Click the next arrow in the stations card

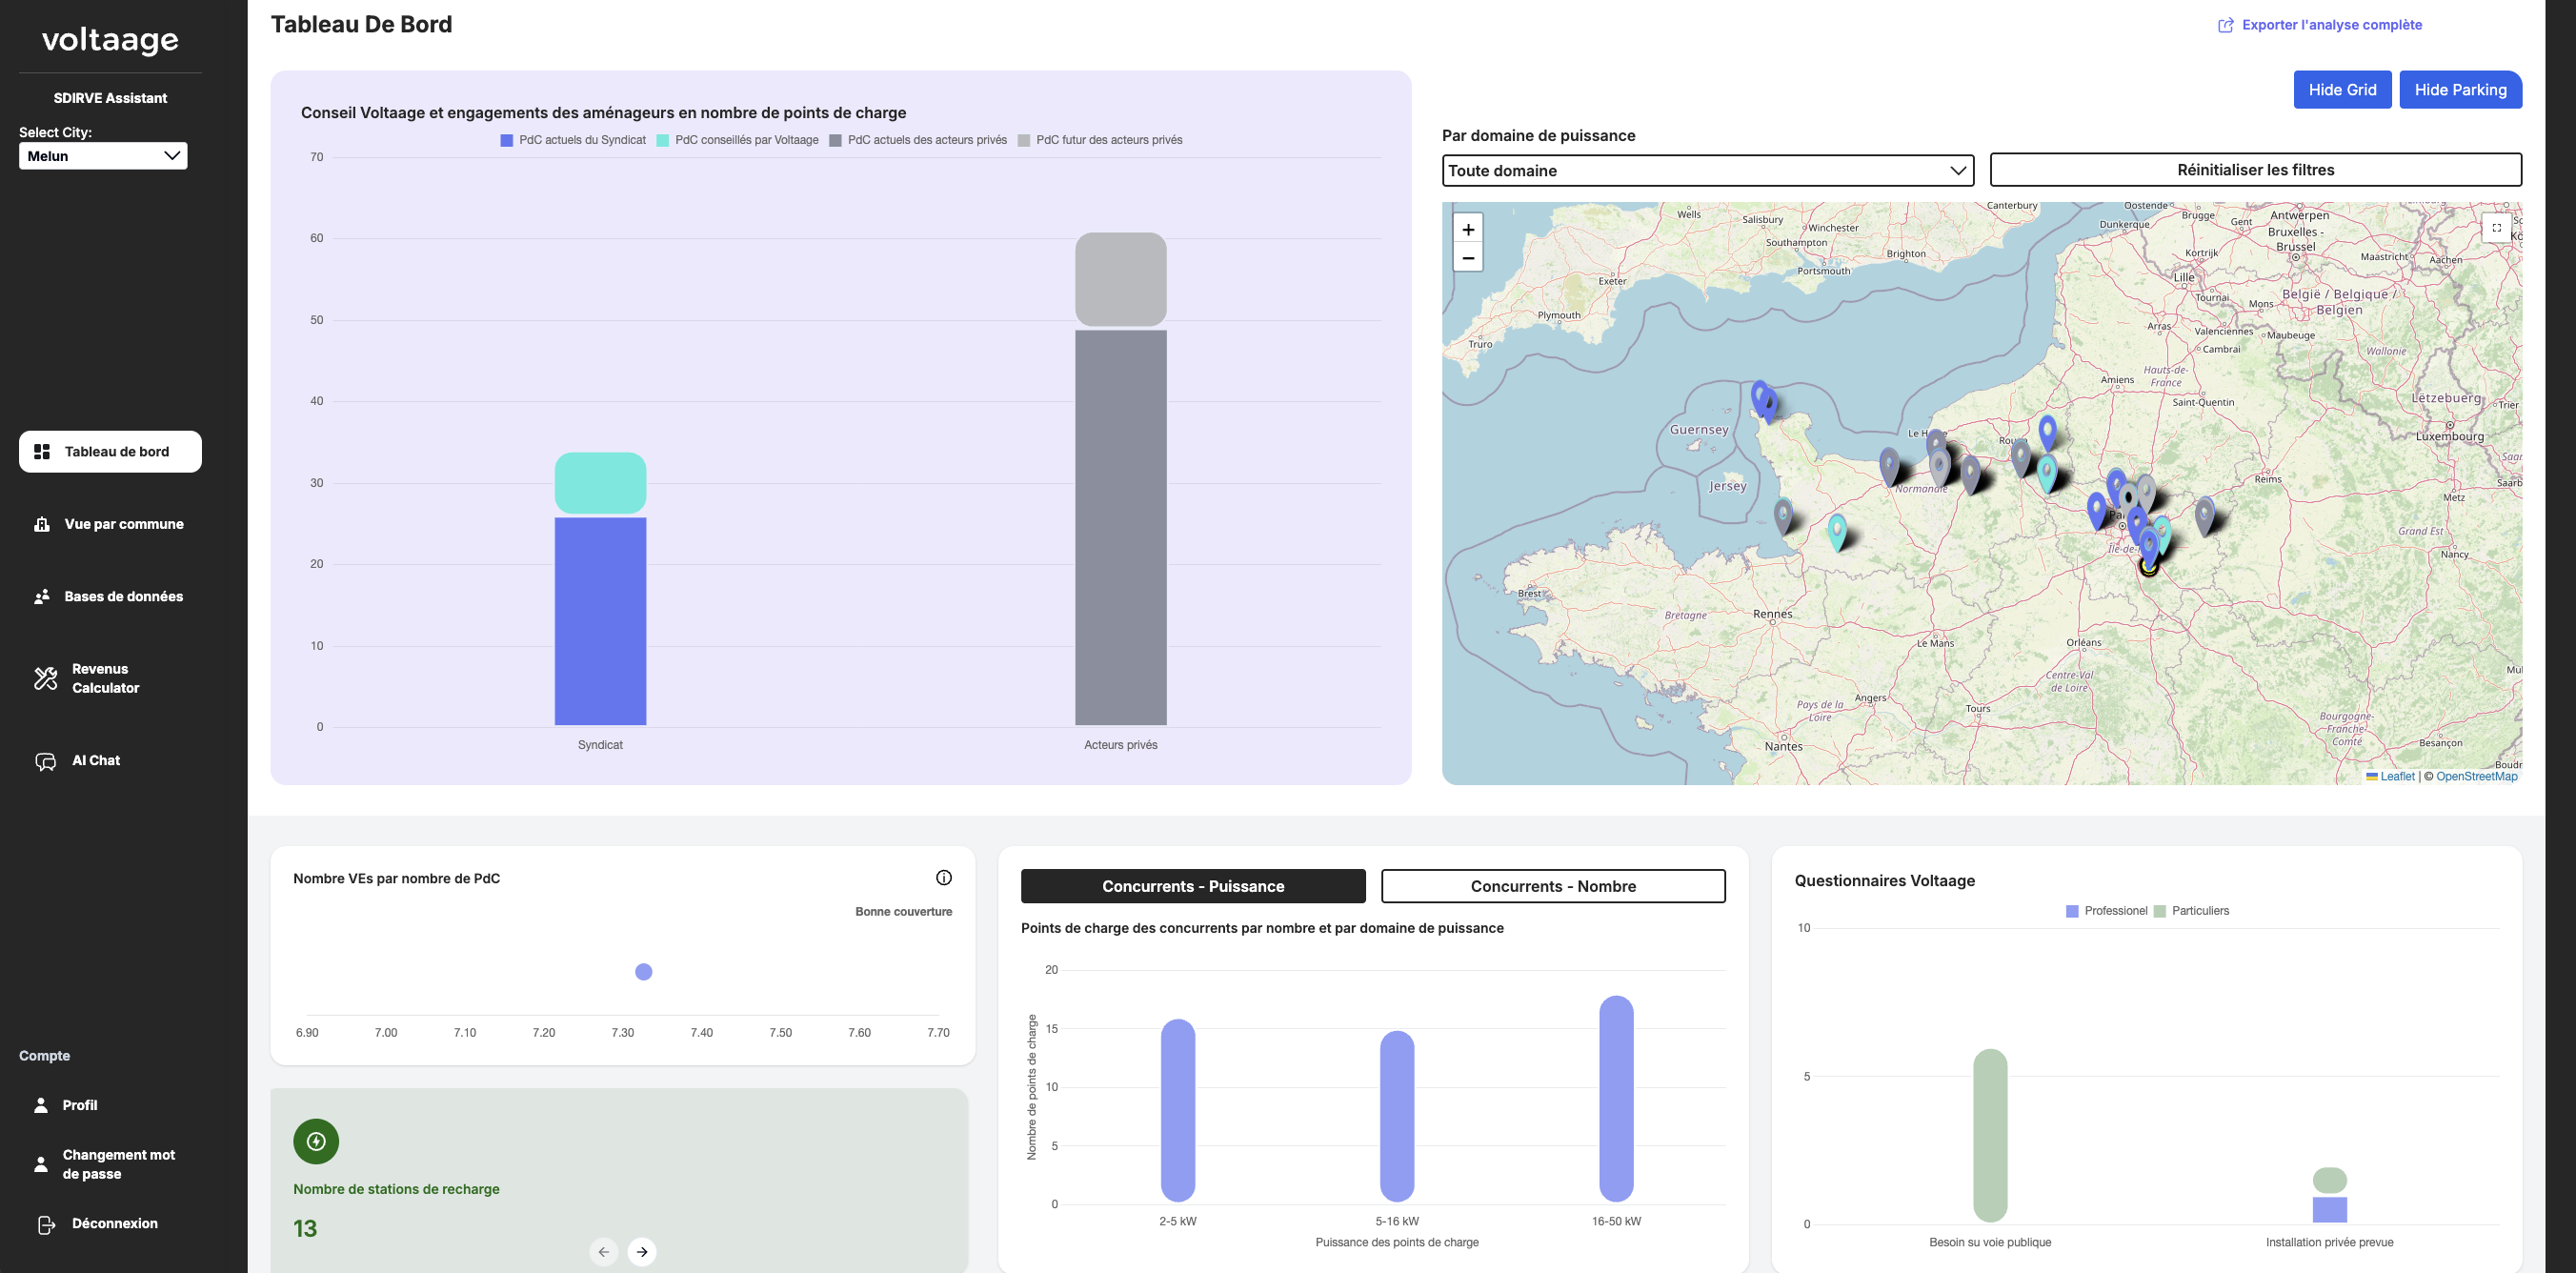642,1250
